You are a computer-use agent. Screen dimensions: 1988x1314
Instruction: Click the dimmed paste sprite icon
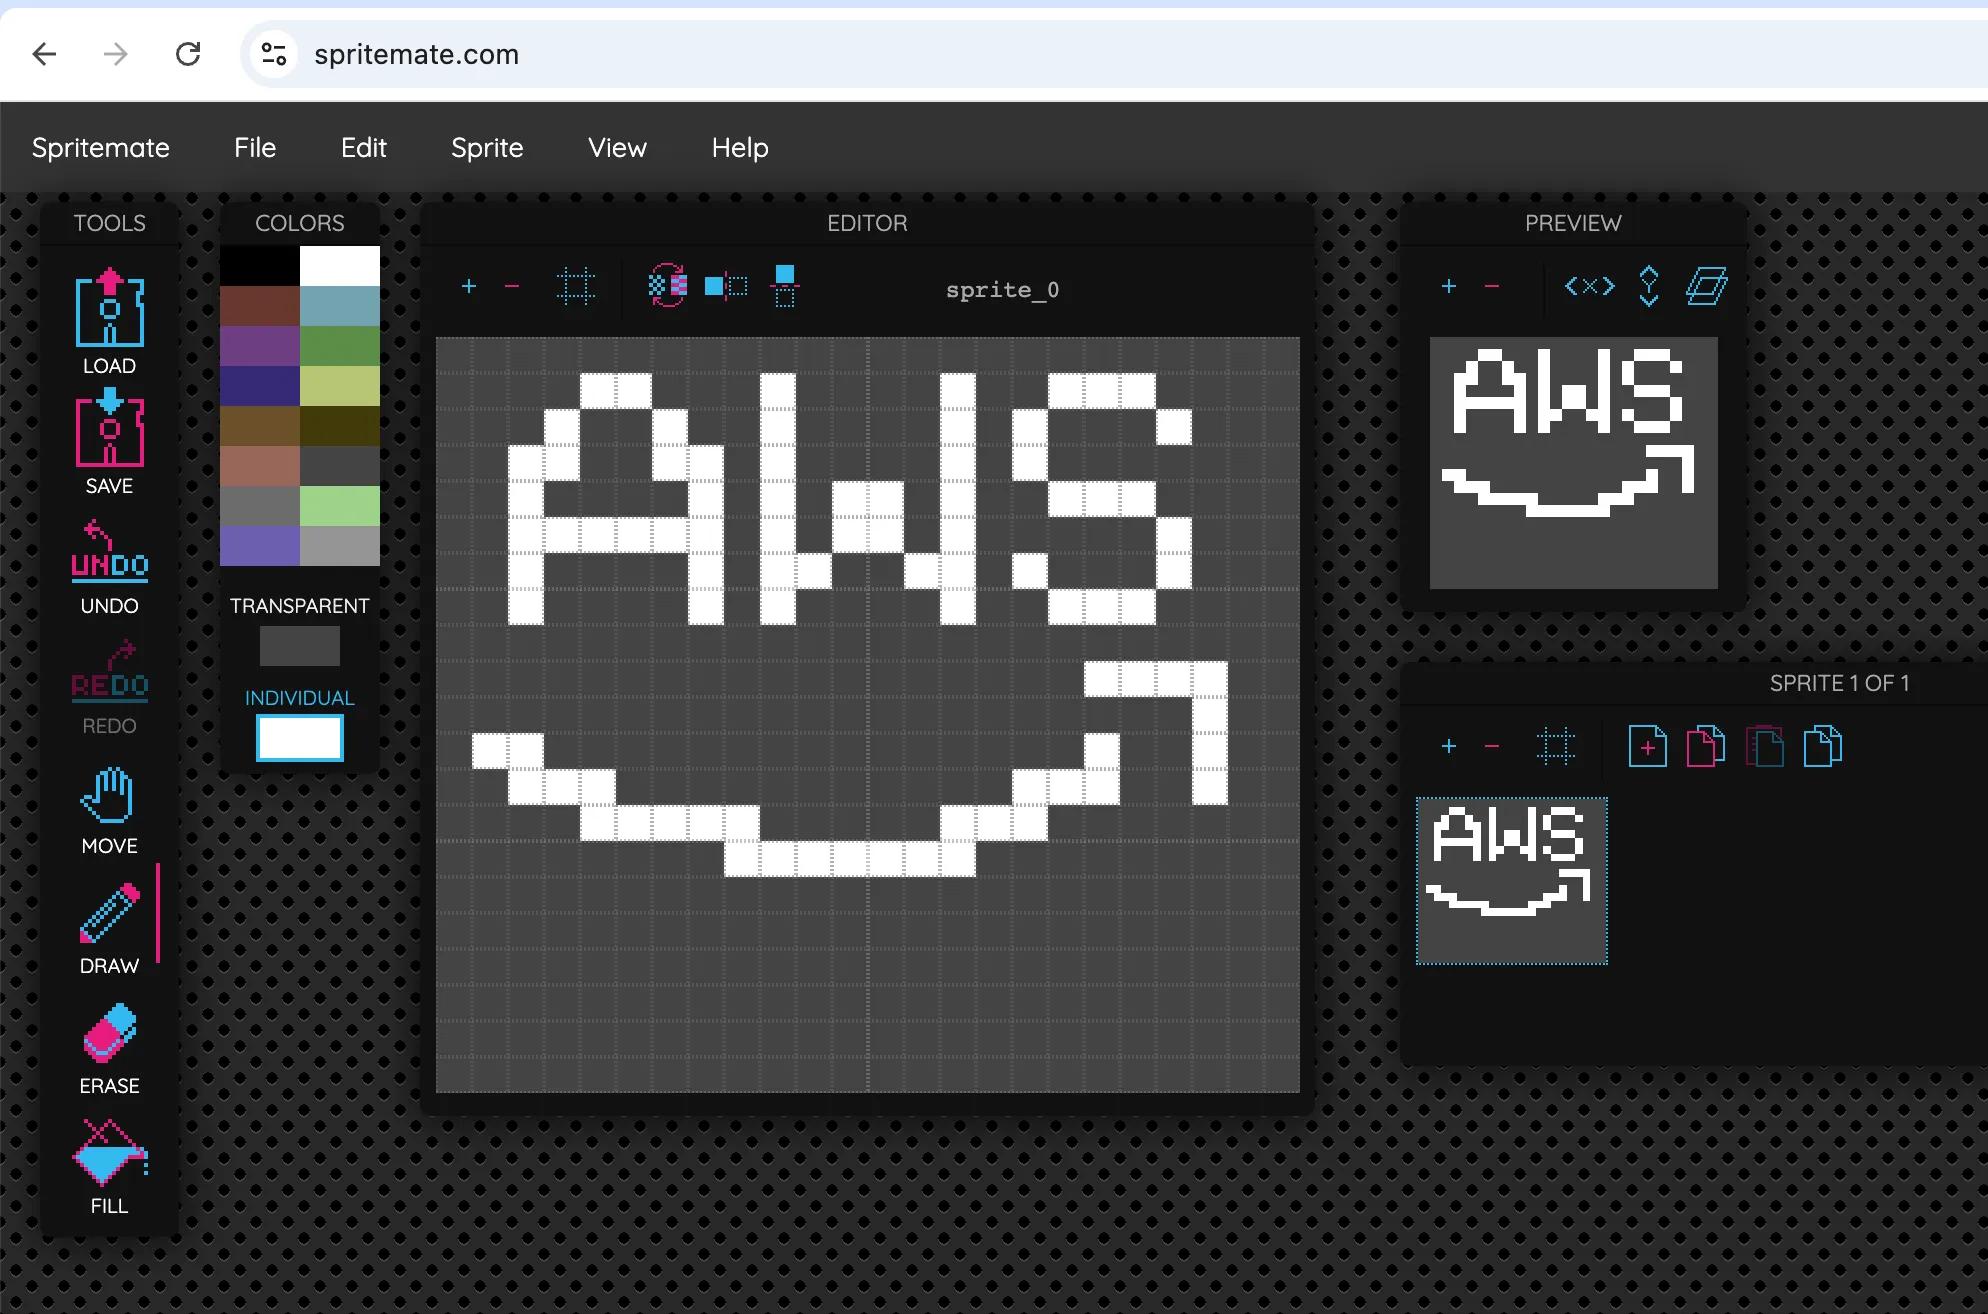pos(1764,747)
